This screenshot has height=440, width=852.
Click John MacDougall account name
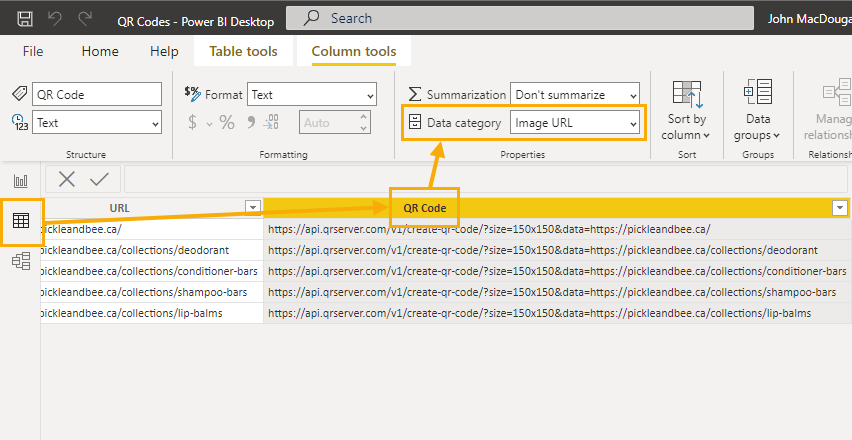pyautogui.click(x=809, y=18)
